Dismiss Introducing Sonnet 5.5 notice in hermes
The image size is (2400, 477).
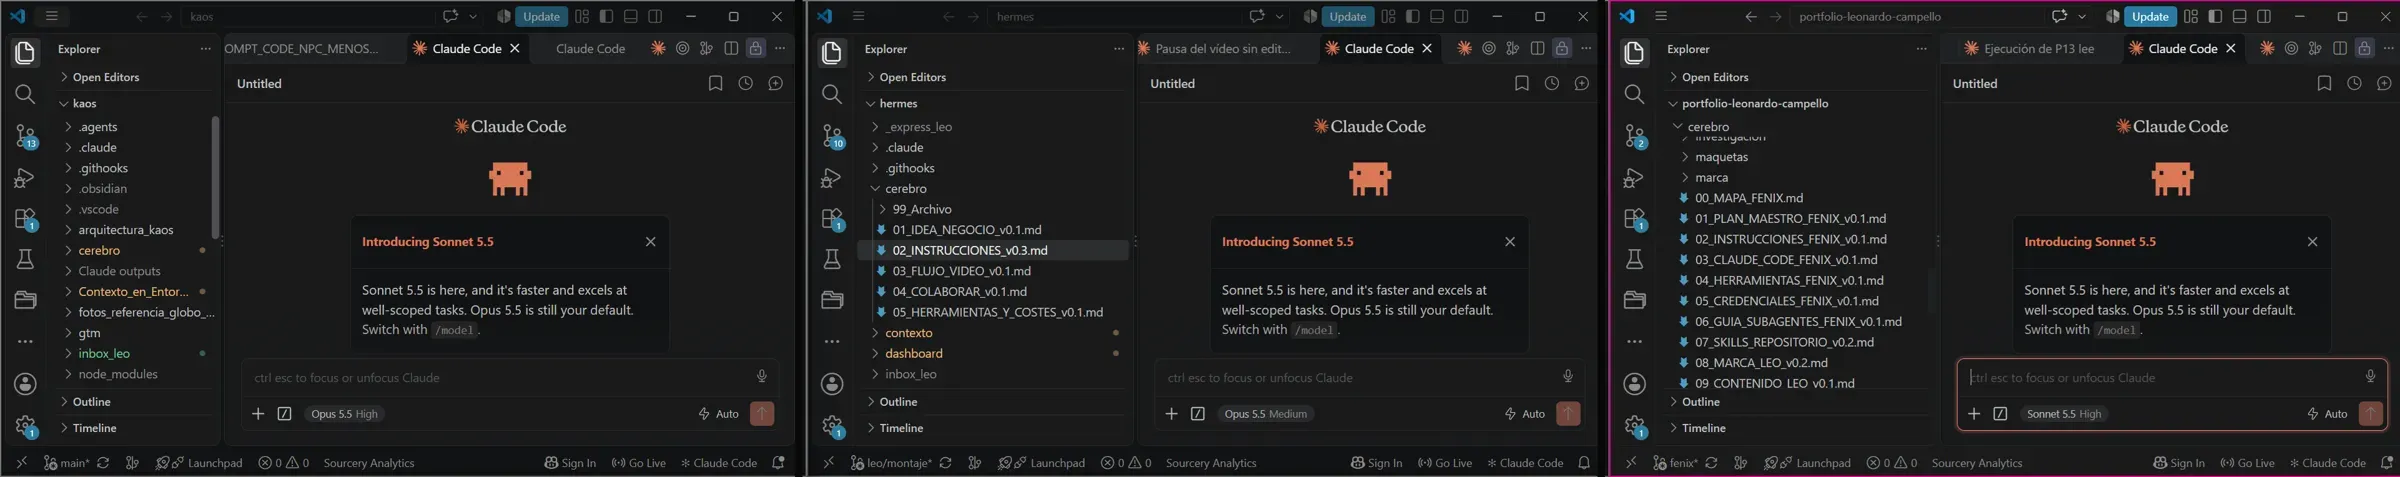(x=1510, y=242)
